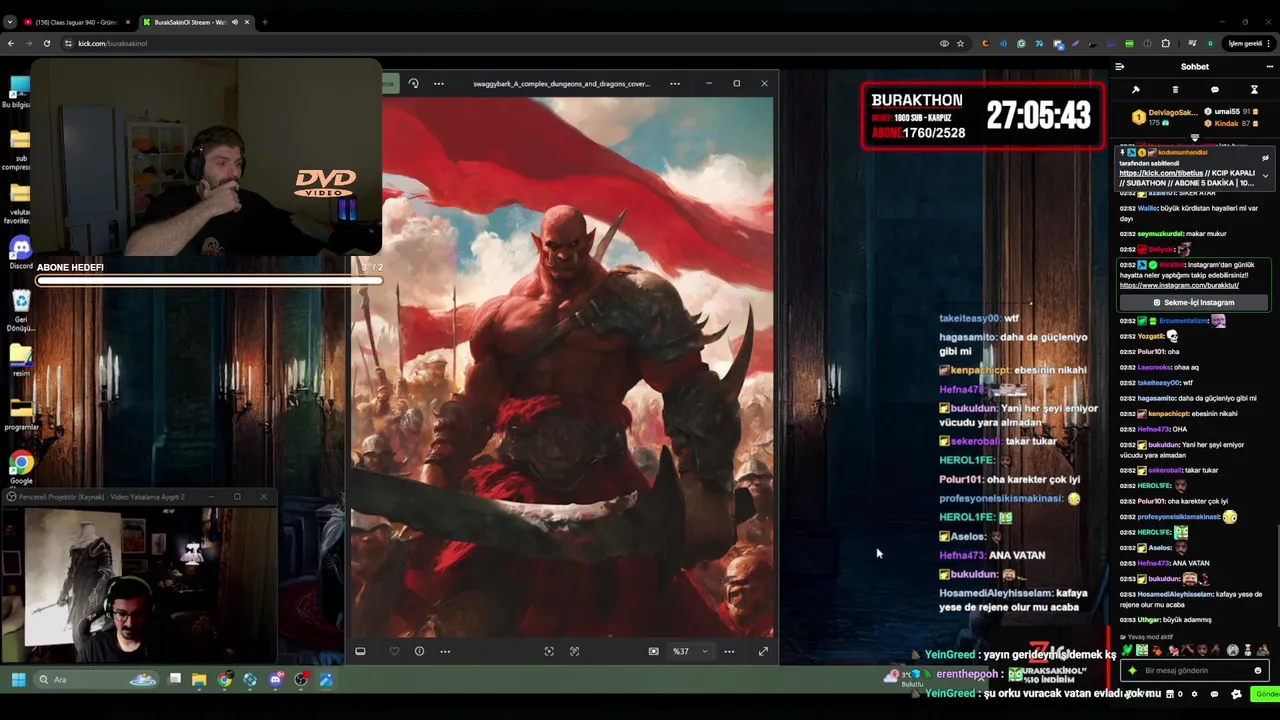This screenshot has width=1280, height=720.
Task: Collapse the Sohbet chat panel arrow icon
Action: [x=1119, y=67]
